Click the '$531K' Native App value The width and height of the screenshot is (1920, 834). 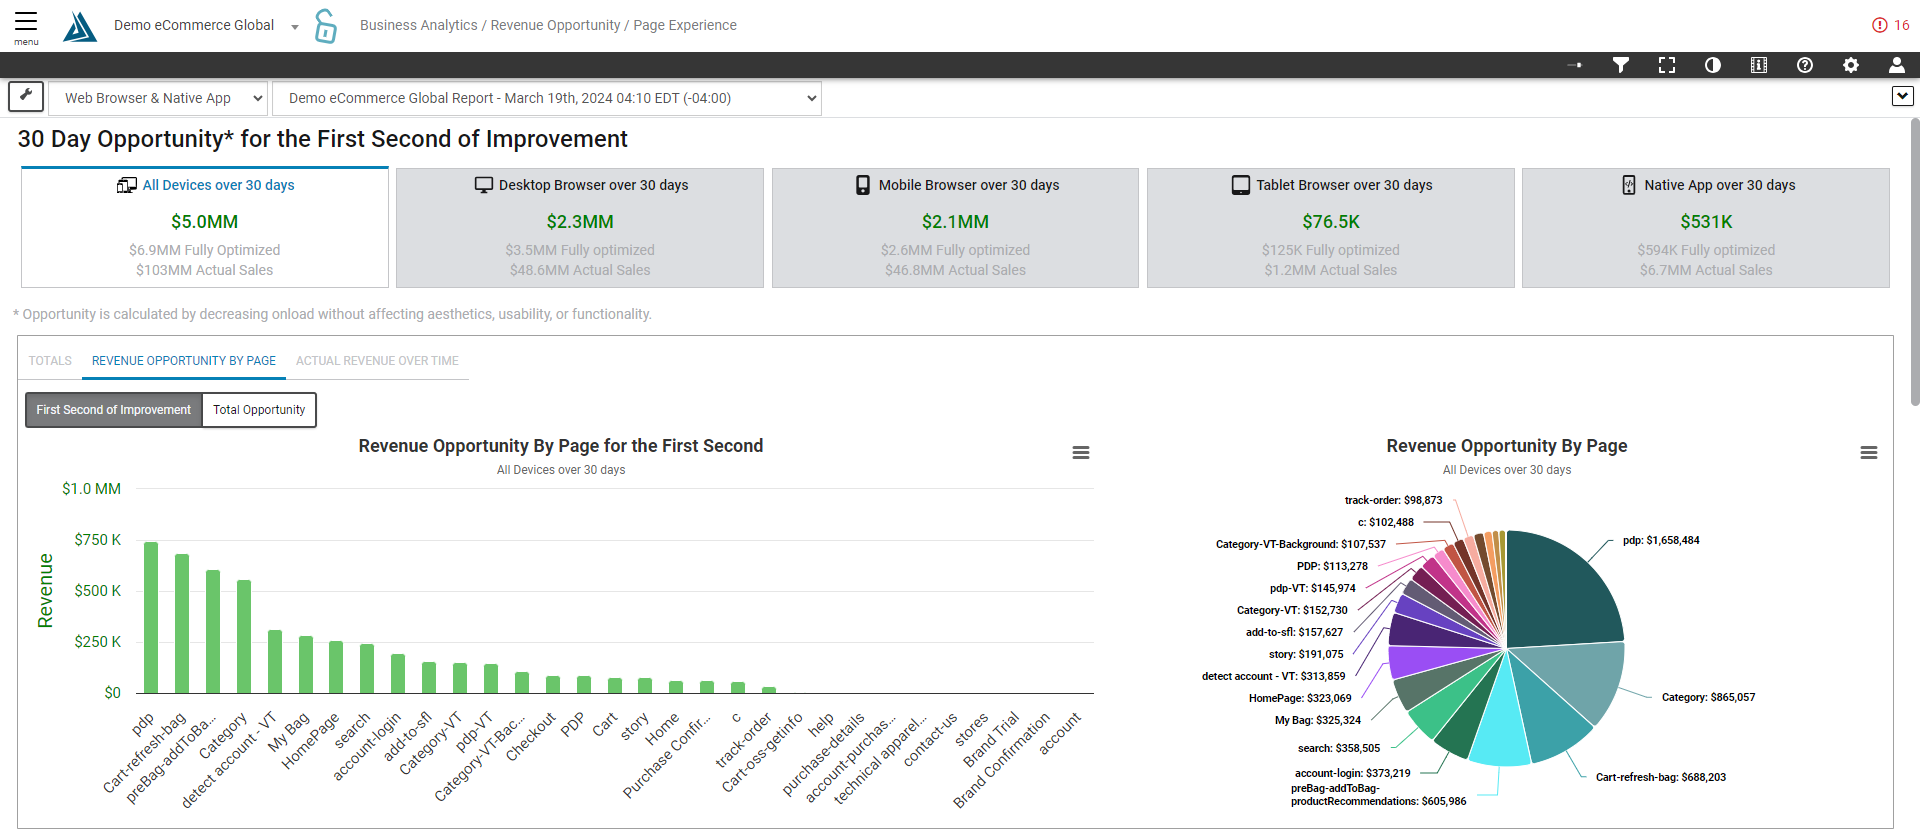click(x=1706, y=222)
